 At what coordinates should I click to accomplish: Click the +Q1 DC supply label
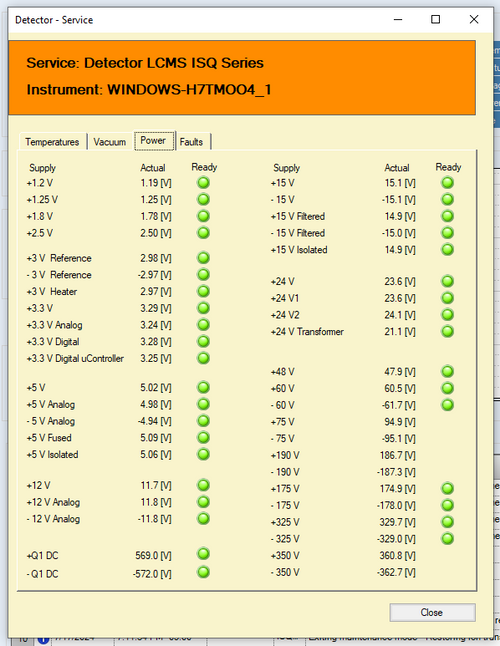pos(42,556)
